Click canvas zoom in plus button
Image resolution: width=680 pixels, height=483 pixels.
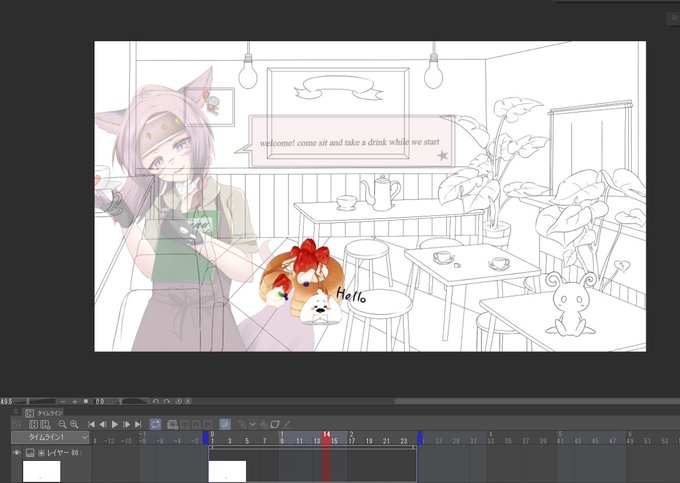pos(75,401)
